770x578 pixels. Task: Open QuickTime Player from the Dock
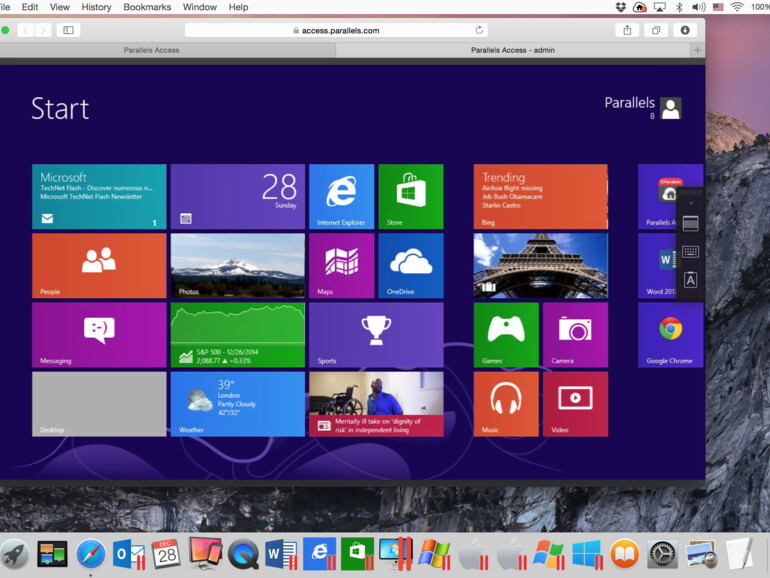point(243,555)
